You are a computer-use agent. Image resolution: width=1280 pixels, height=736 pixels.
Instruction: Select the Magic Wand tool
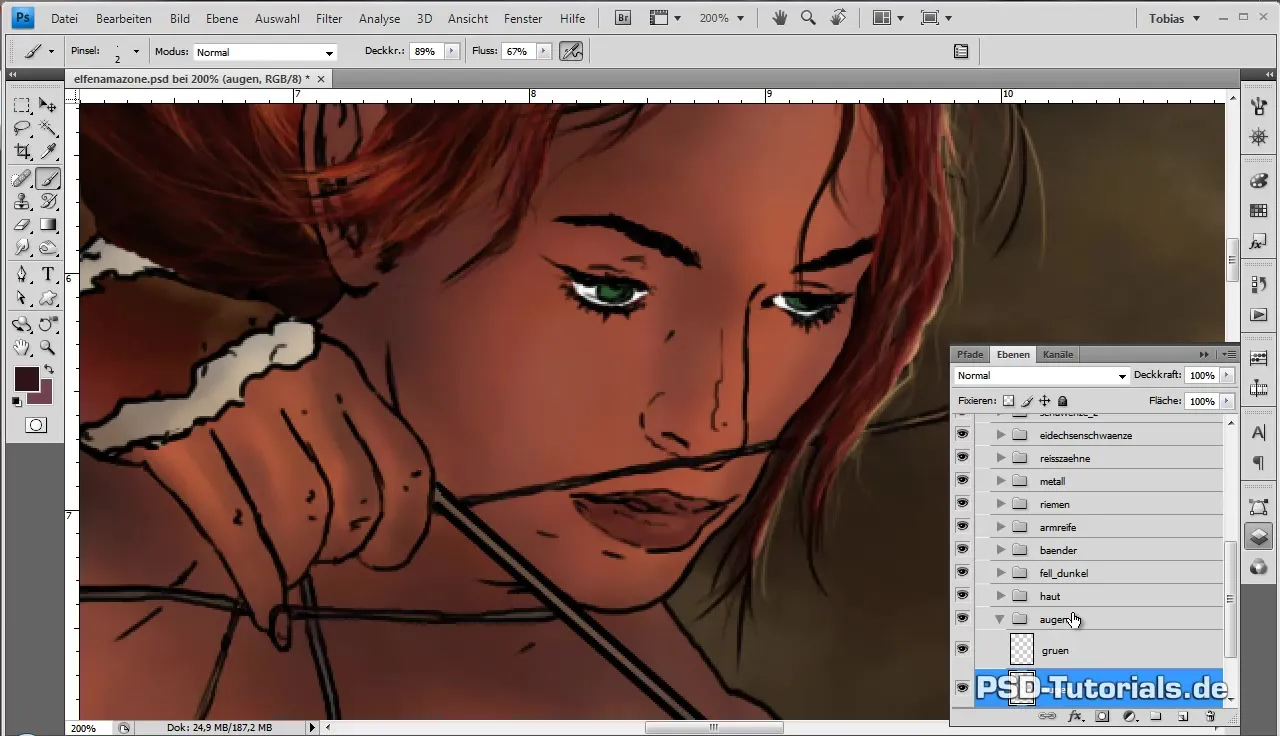pos(48,129)
